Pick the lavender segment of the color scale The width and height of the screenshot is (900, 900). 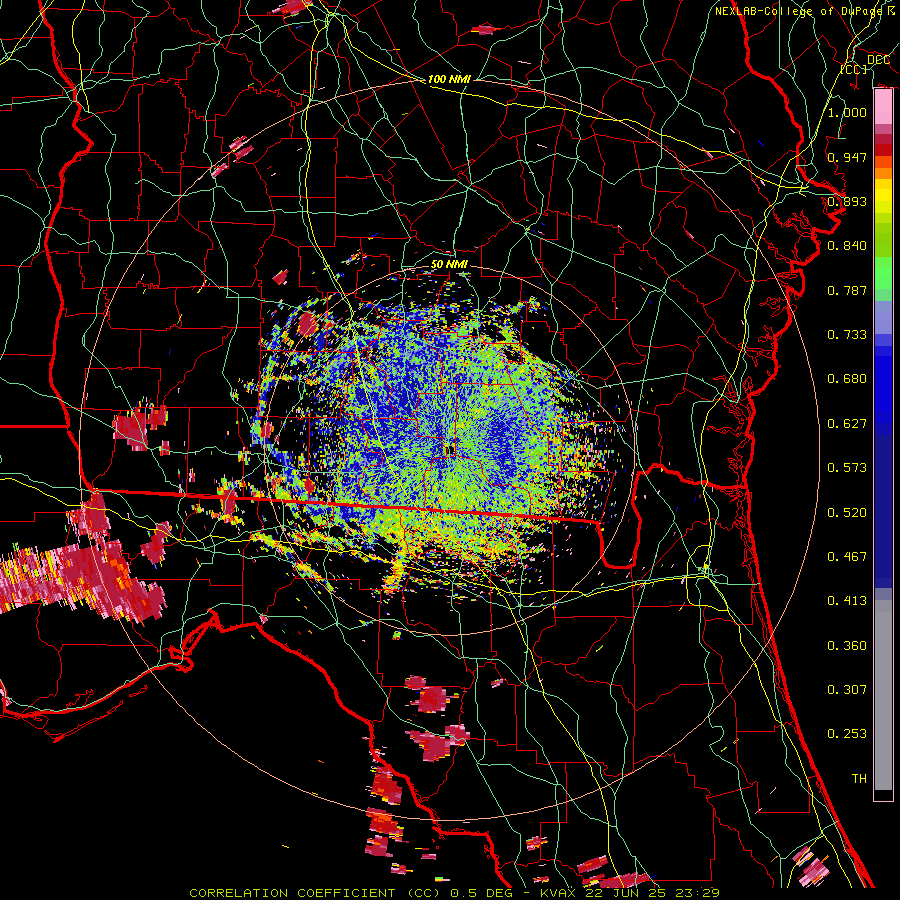click(883, 317)
